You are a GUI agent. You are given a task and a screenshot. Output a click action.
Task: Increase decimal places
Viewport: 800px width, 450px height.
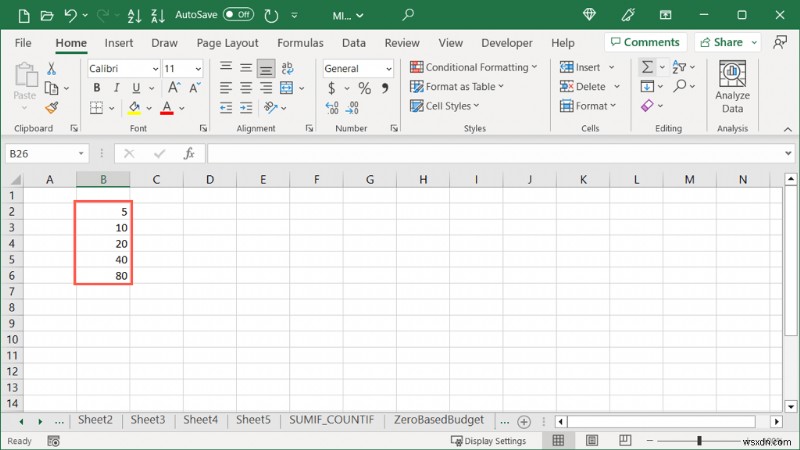tap(332, 108)
